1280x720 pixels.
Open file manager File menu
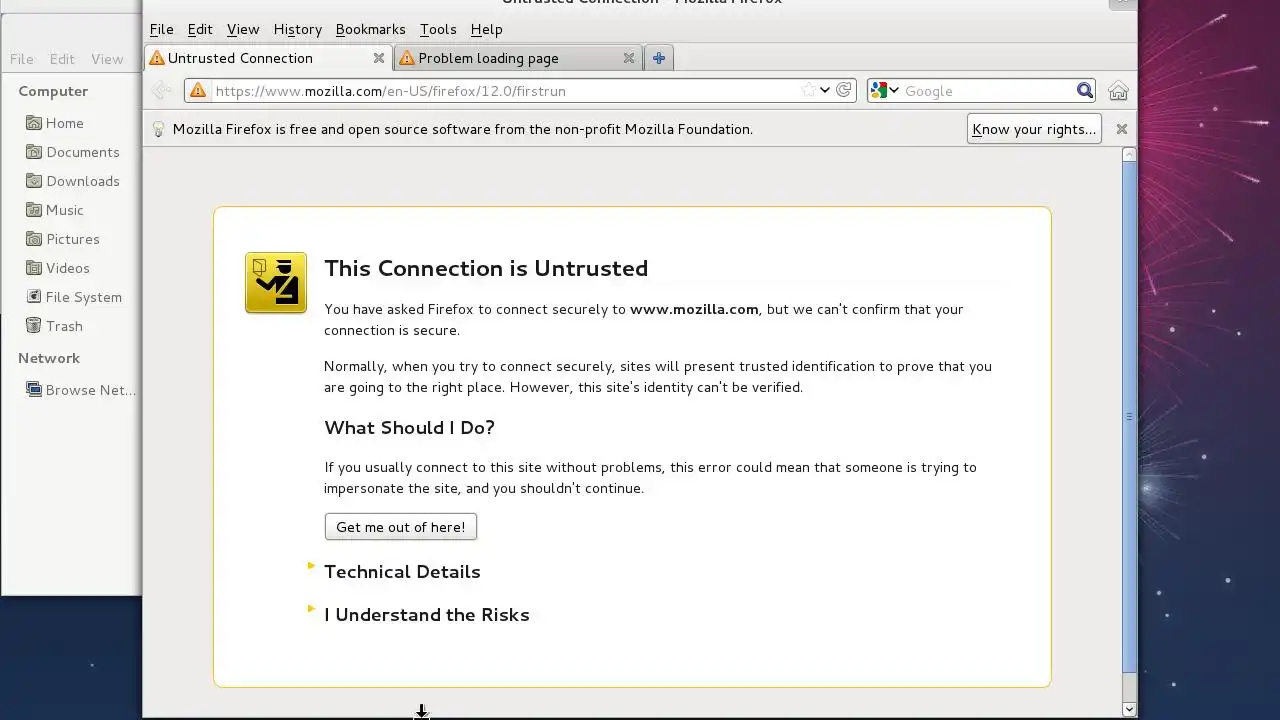coord(22,59)
